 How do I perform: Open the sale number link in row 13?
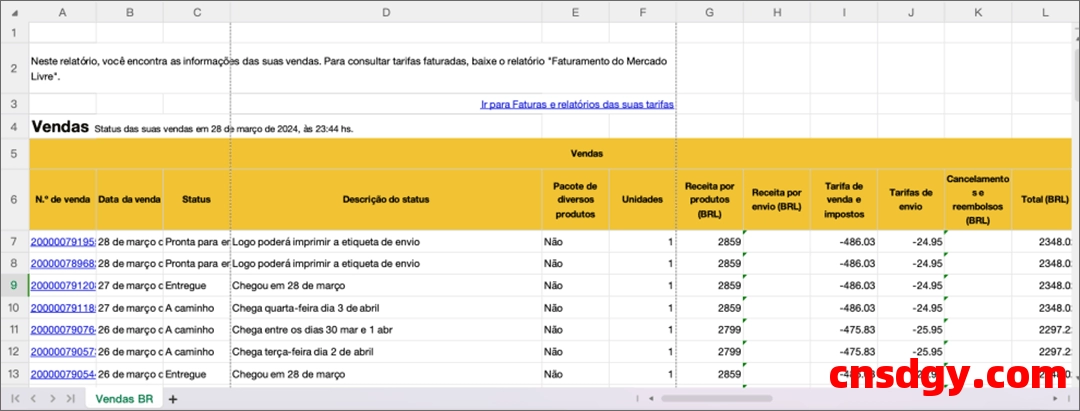[62, 374]
